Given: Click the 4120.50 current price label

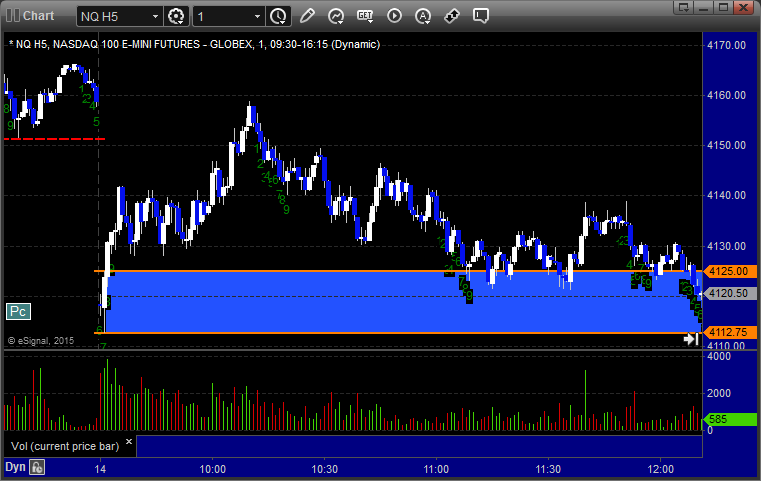Looking at the screenshot, I should tap(730, 293).
